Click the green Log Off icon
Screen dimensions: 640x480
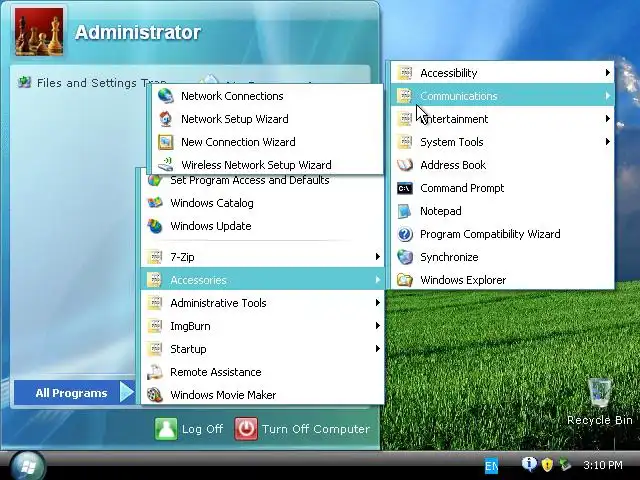(x=166, y=429)
